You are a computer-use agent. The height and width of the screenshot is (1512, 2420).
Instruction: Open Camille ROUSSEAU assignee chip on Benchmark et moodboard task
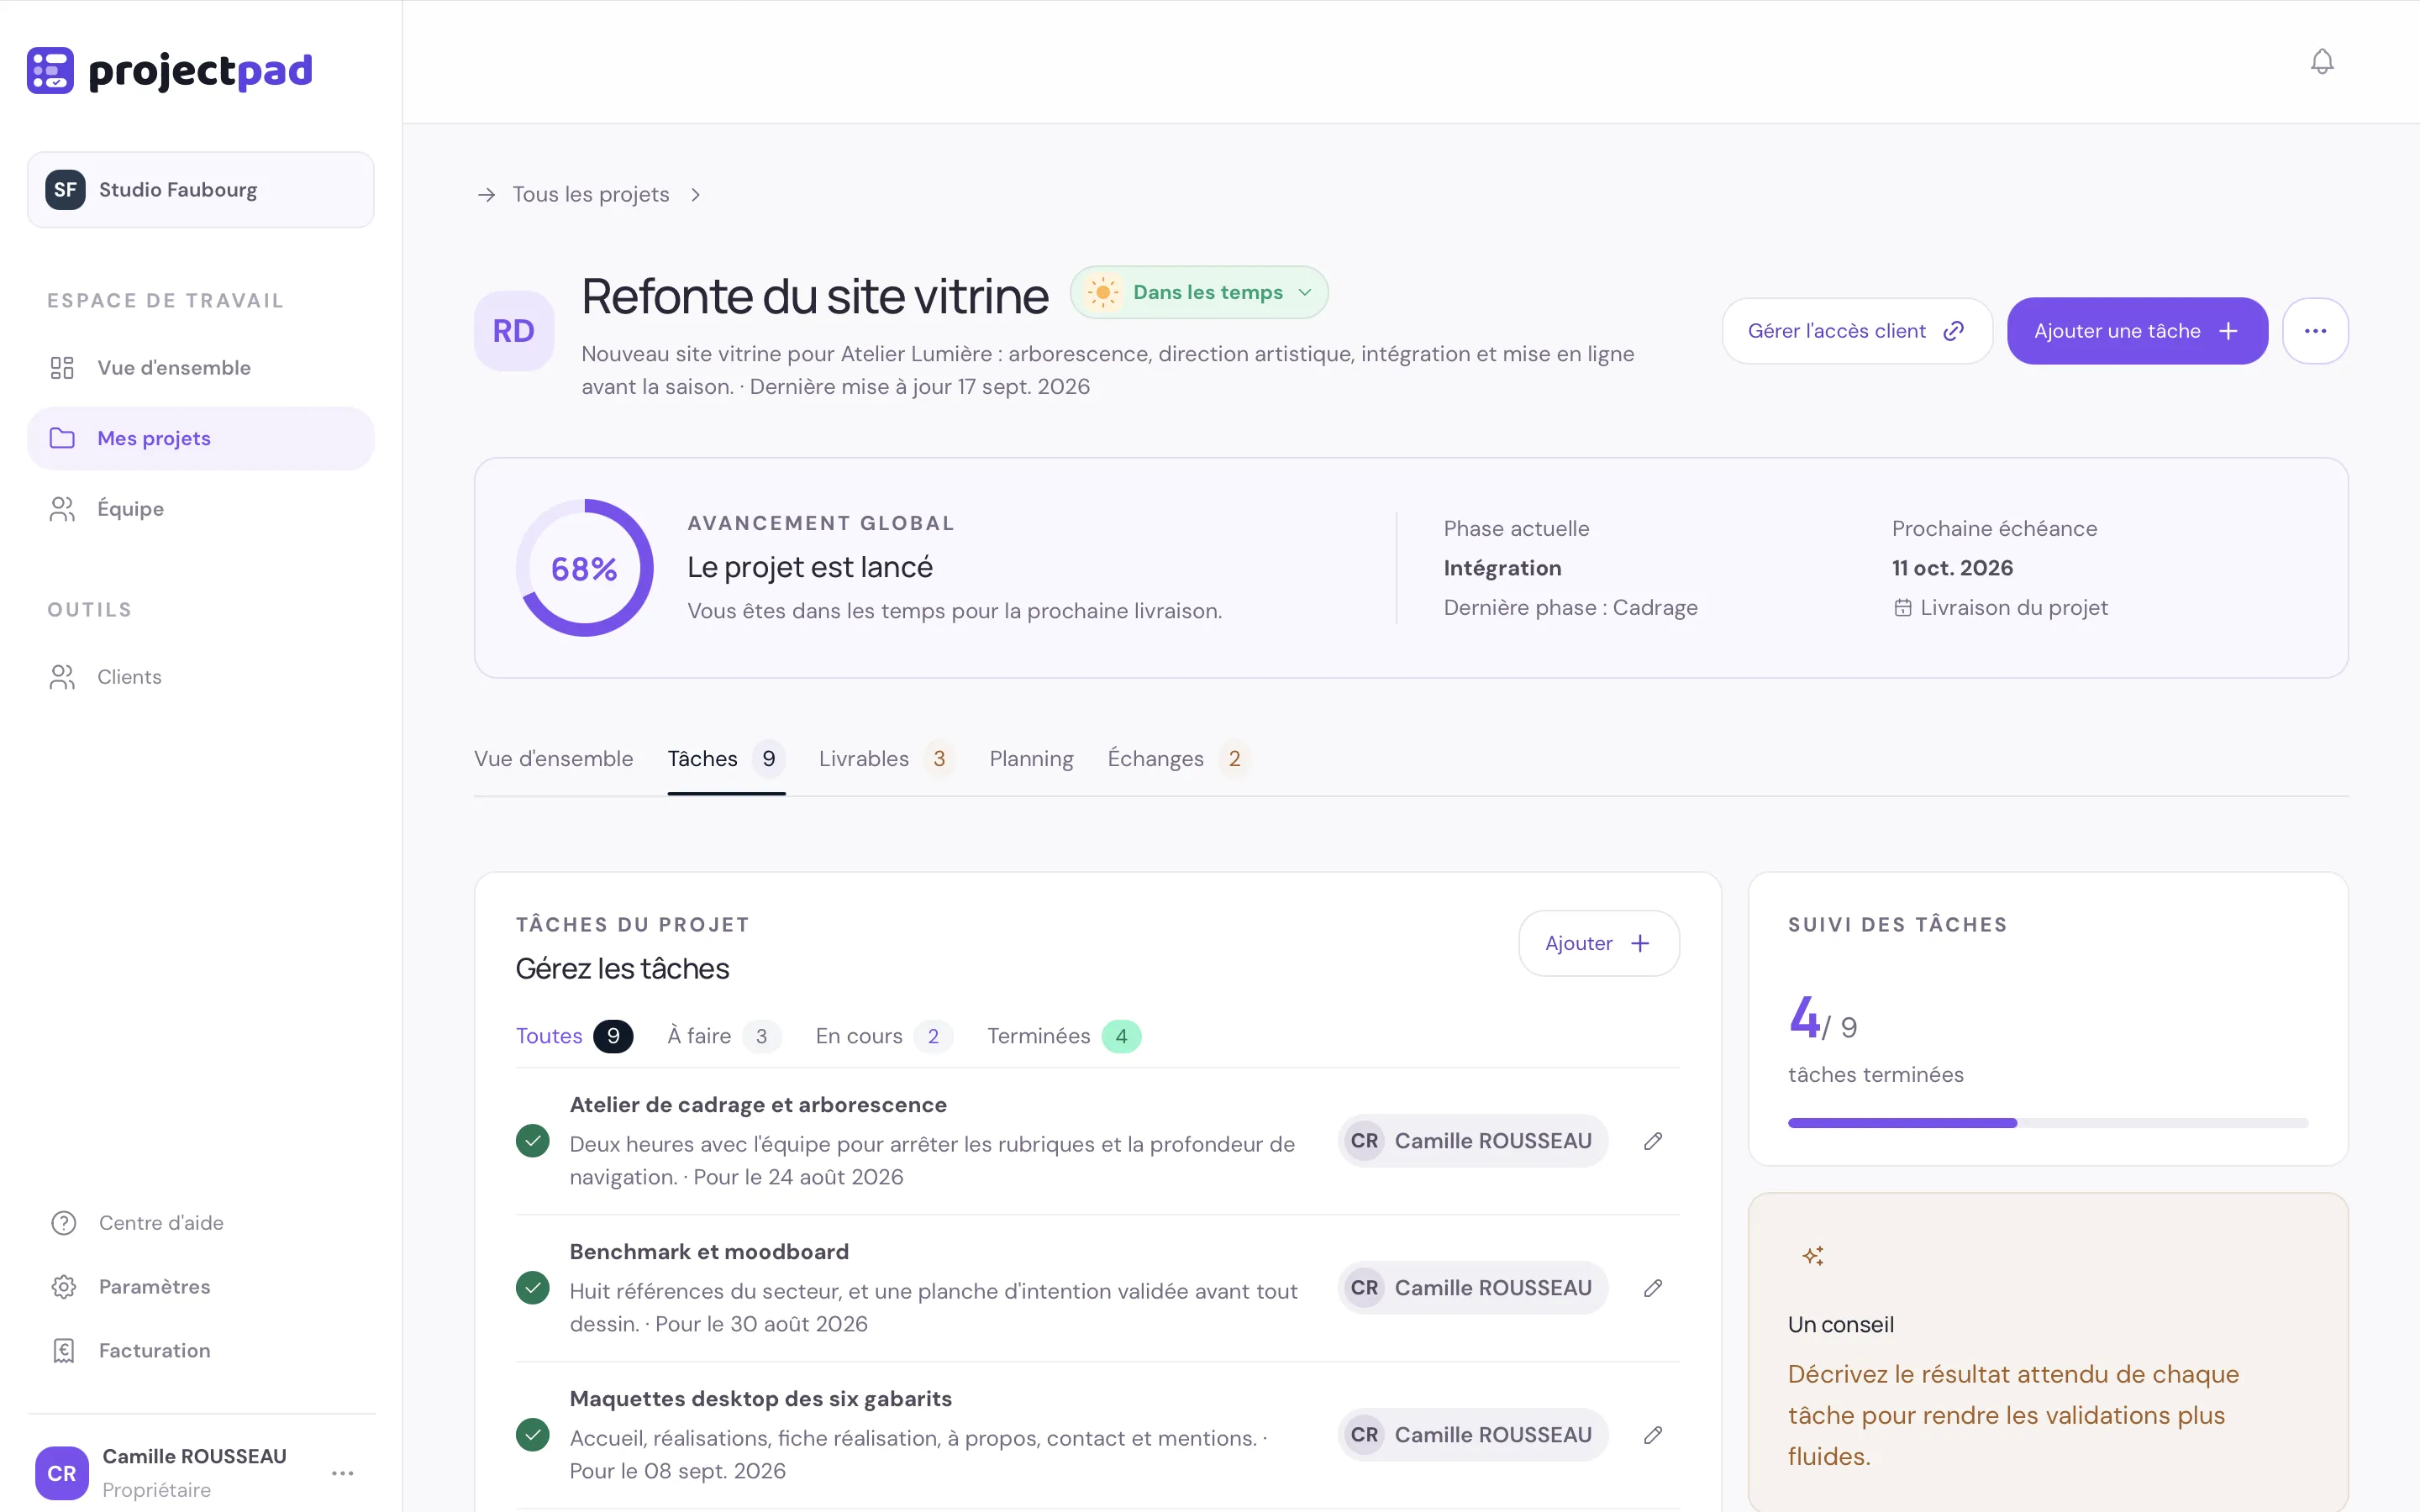click(1472, 1288)
